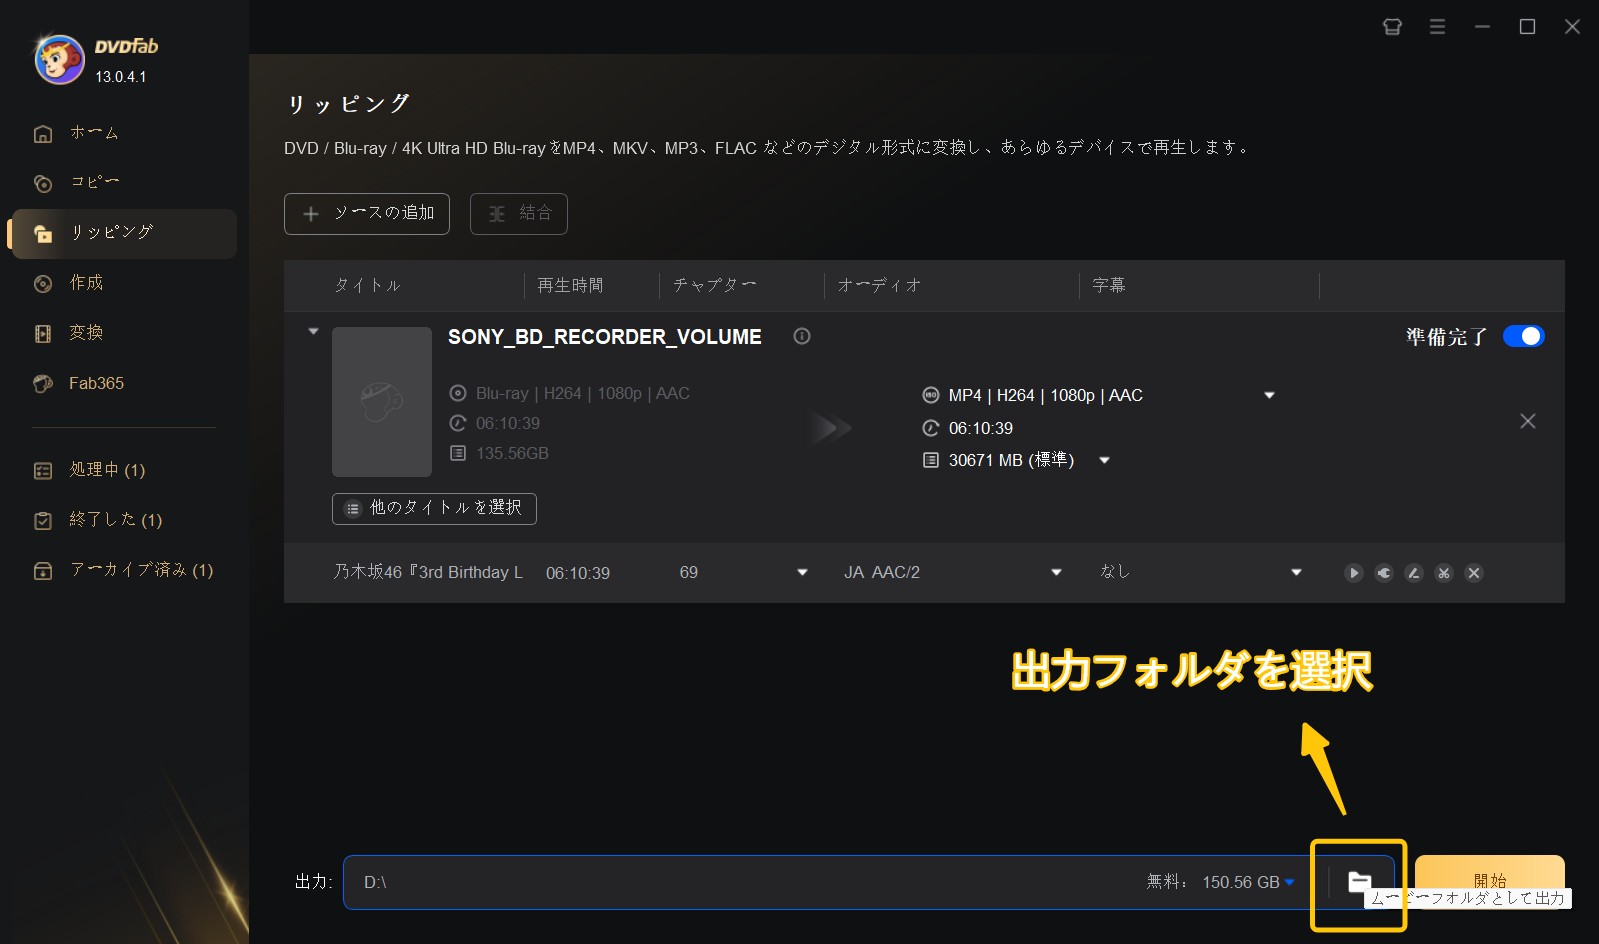Select the リッピング module
Viewport: 1599px width, 944px height.
124,233
